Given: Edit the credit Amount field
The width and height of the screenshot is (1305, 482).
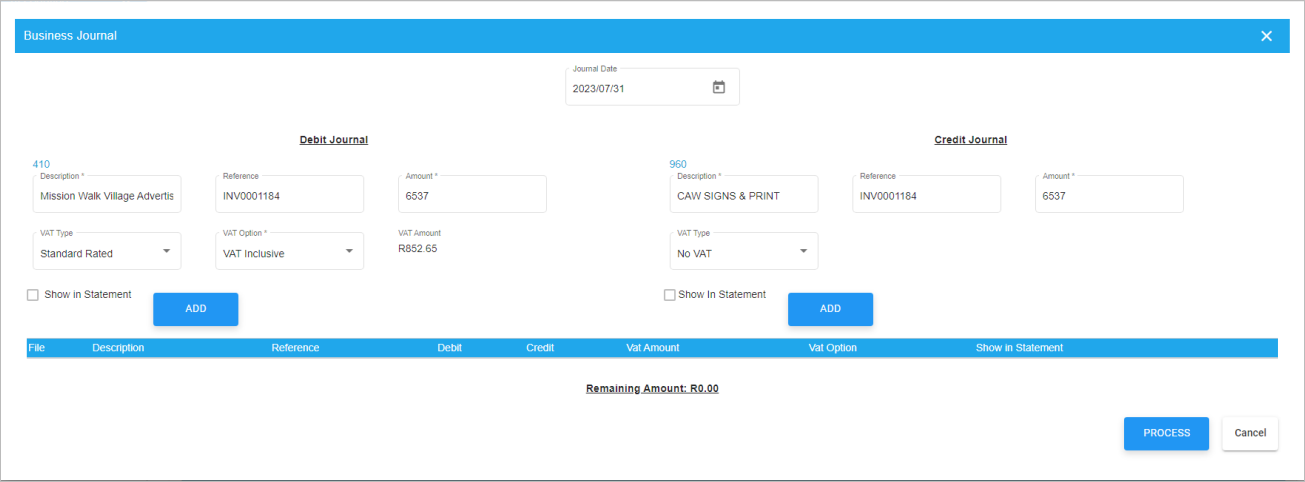Looking at the screenshot, I should coord(1109,196).
